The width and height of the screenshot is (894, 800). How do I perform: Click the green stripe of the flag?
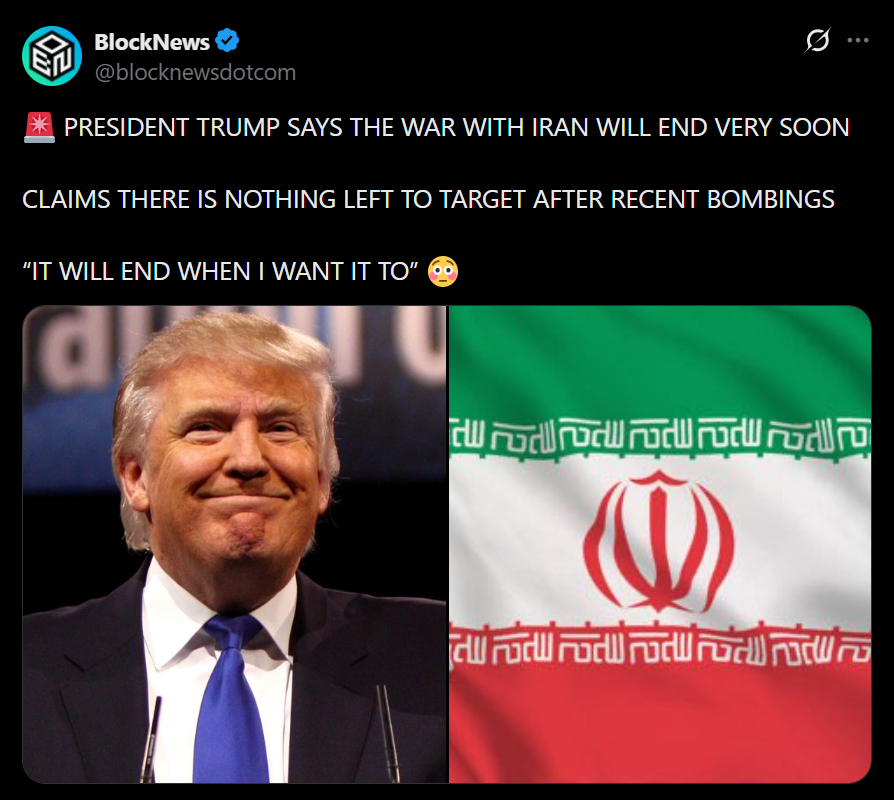[x=660, y=364]
